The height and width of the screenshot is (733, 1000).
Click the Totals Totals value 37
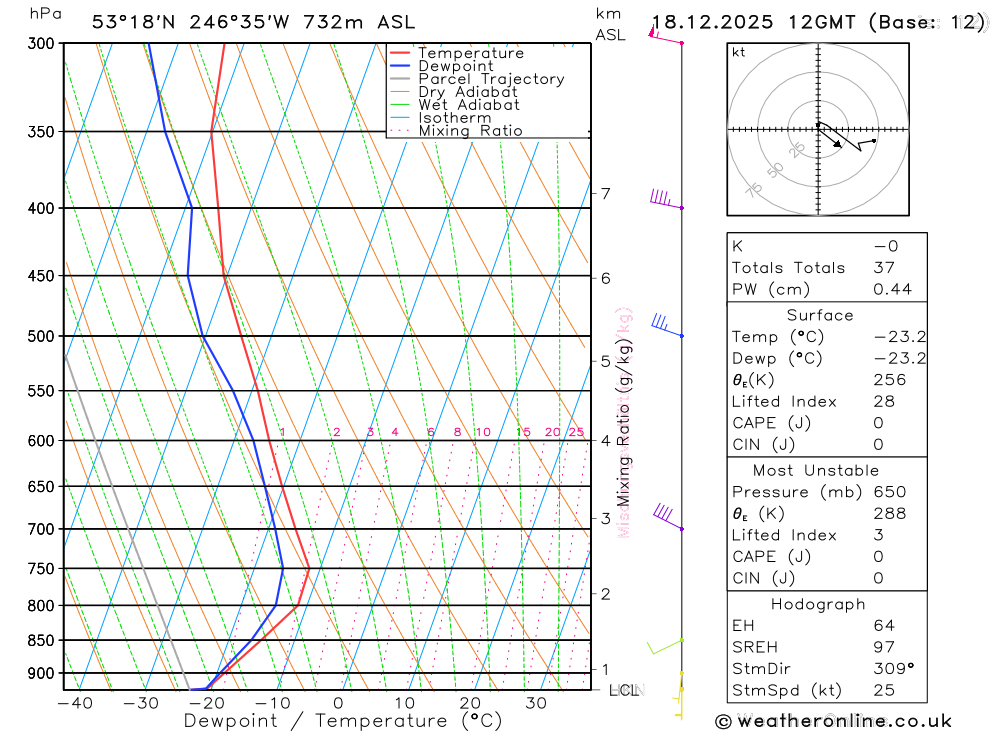pyautogui.click(x=884, y=268)
